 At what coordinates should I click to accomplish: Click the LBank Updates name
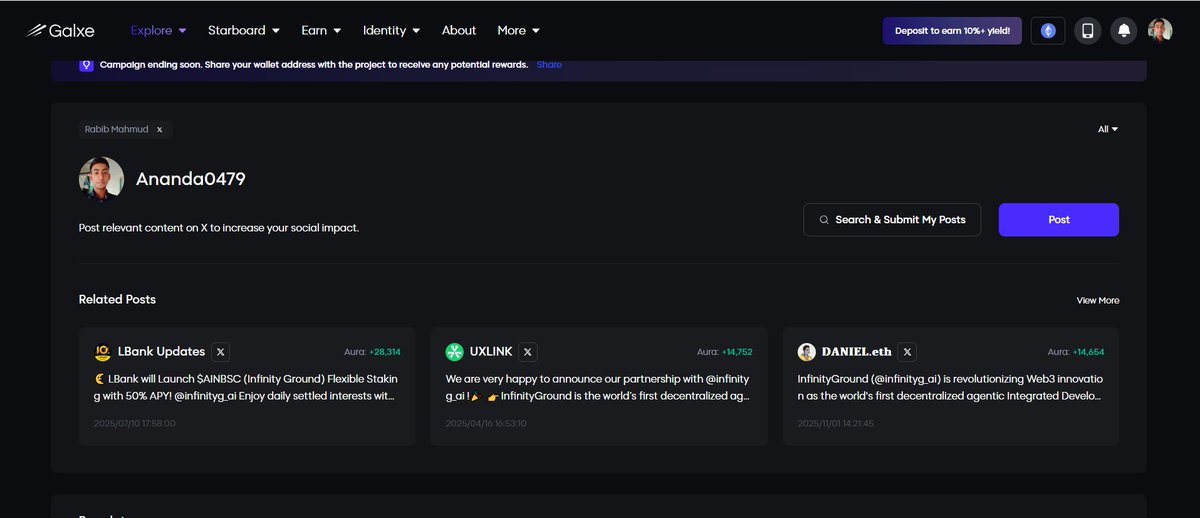pos(161,352)
